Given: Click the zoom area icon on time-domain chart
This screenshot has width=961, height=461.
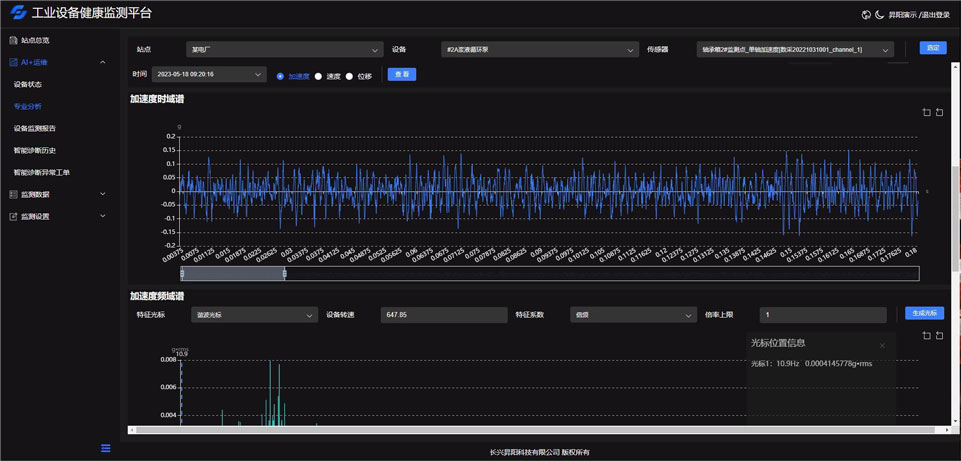Looking at the screenshot, I should tap(926, 113).
